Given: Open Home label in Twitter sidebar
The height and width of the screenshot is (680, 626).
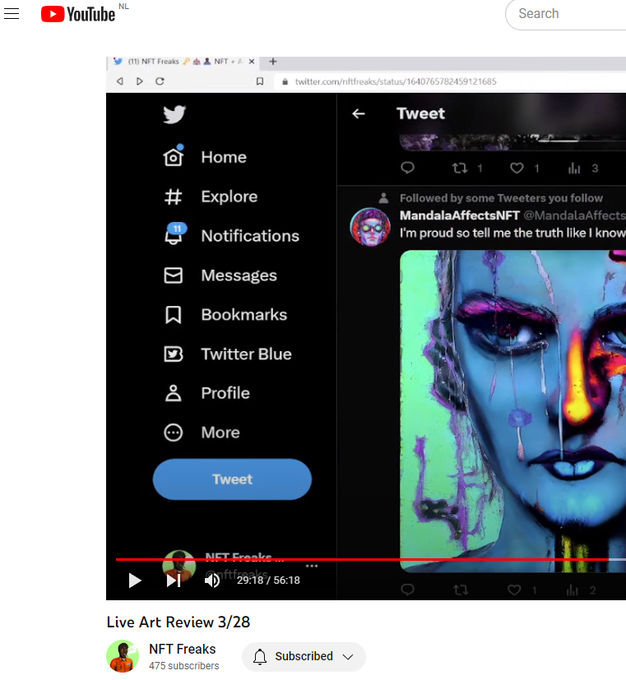Looking at the screenshot, I should [x=224, y=157].
